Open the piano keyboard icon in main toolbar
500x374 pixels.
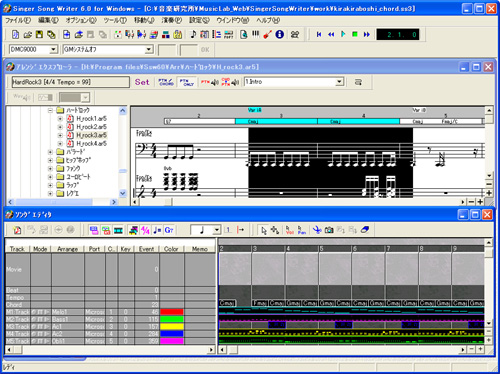(x=256, y=34)
